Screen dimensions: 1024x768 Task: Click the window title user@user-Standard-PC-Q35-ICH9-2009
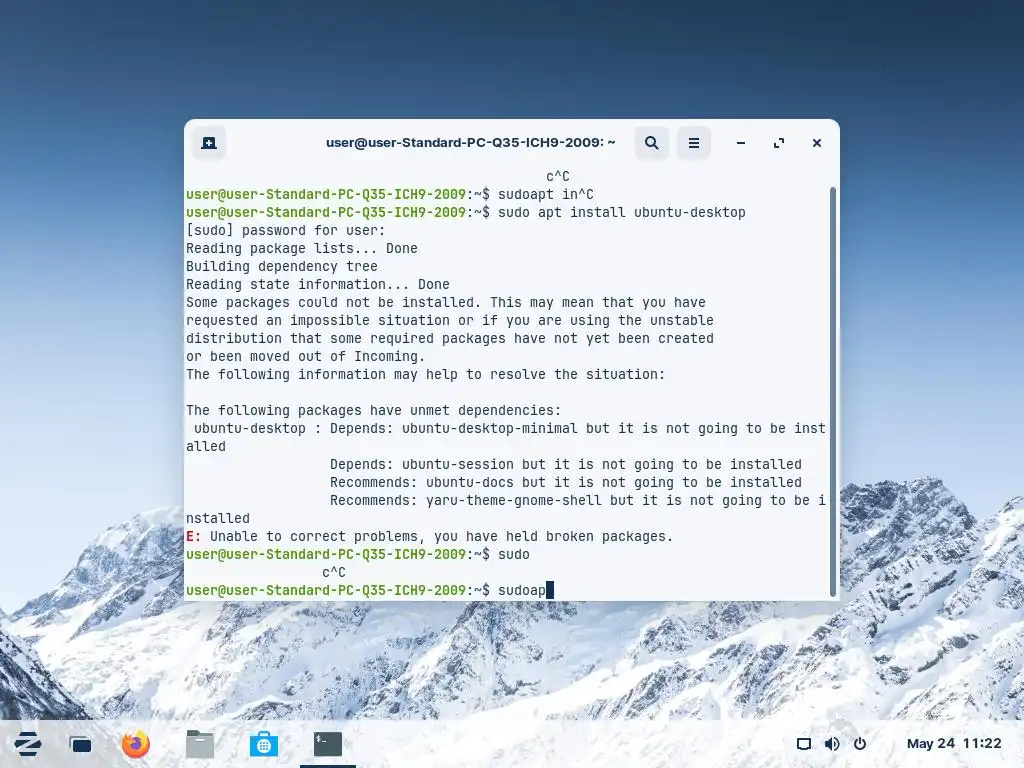click(470, 142)
